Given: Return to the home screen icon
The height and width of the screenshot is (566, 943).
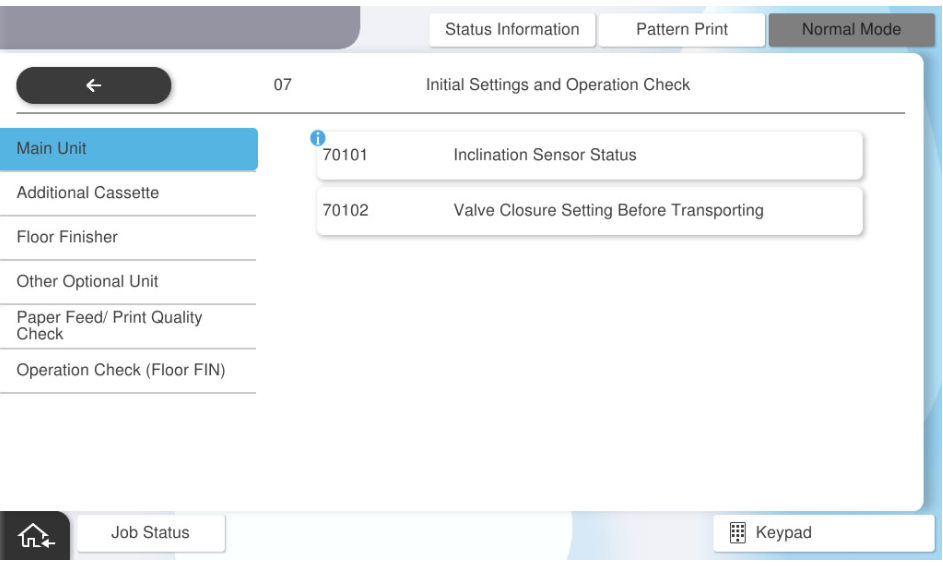Looking at the screenshot, I should [35, 534].
